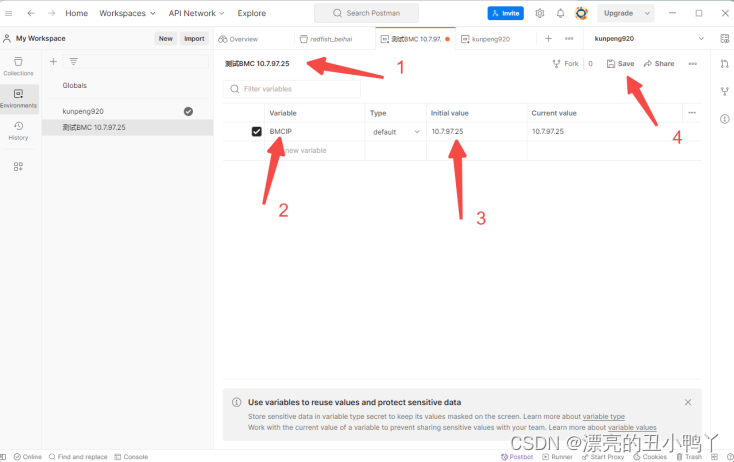734x462 pixels.
Task: Click the BMCIP variable name cell
Action: (315, 132)
